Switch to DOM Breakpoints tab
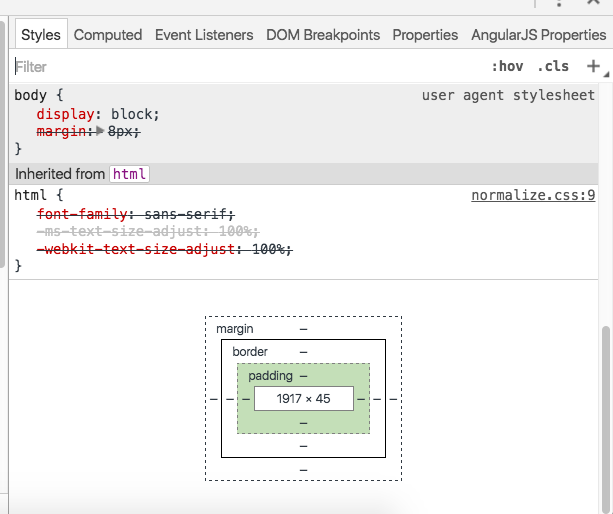The image size is (613, 514). click(323, 35)
